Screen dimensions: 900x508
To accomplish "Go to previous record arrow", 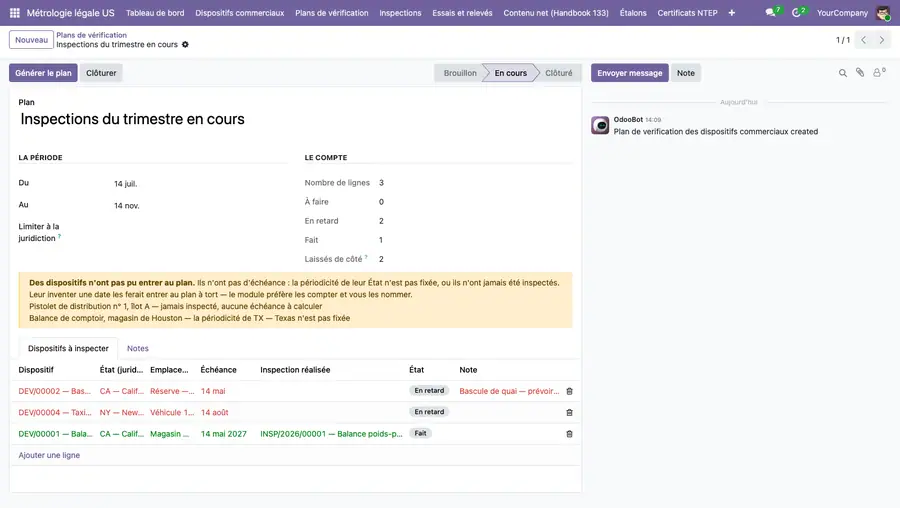I will pos(863,40).
